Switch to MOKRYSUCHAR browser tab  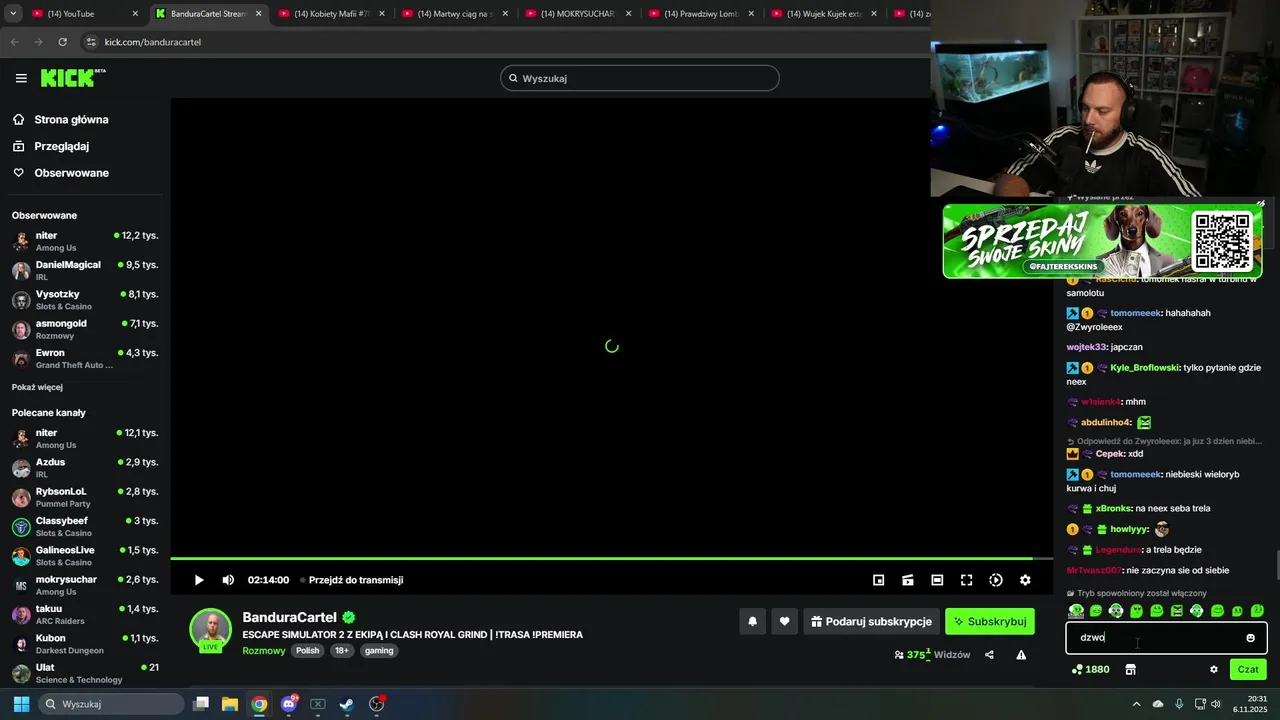(578, 14)
